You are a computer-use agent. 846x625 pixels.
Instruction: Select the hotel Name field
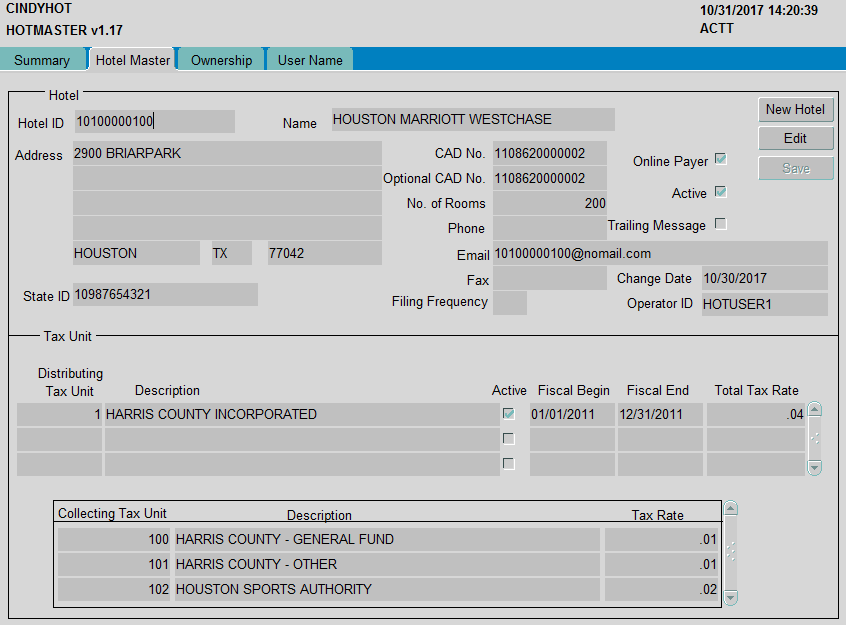coord(472,120)
